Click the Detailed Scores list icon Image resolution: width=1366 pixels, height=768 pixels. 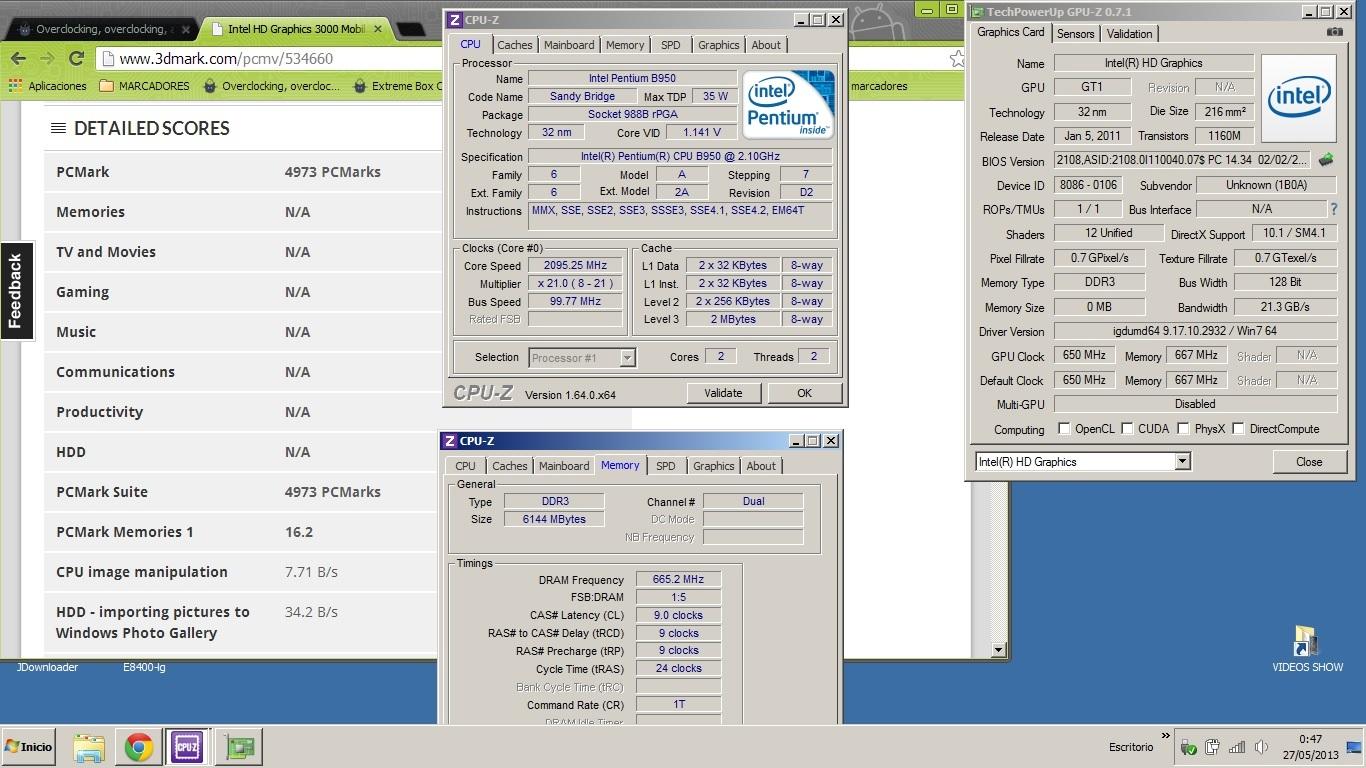pyautogui.click(x=59, y=128)
